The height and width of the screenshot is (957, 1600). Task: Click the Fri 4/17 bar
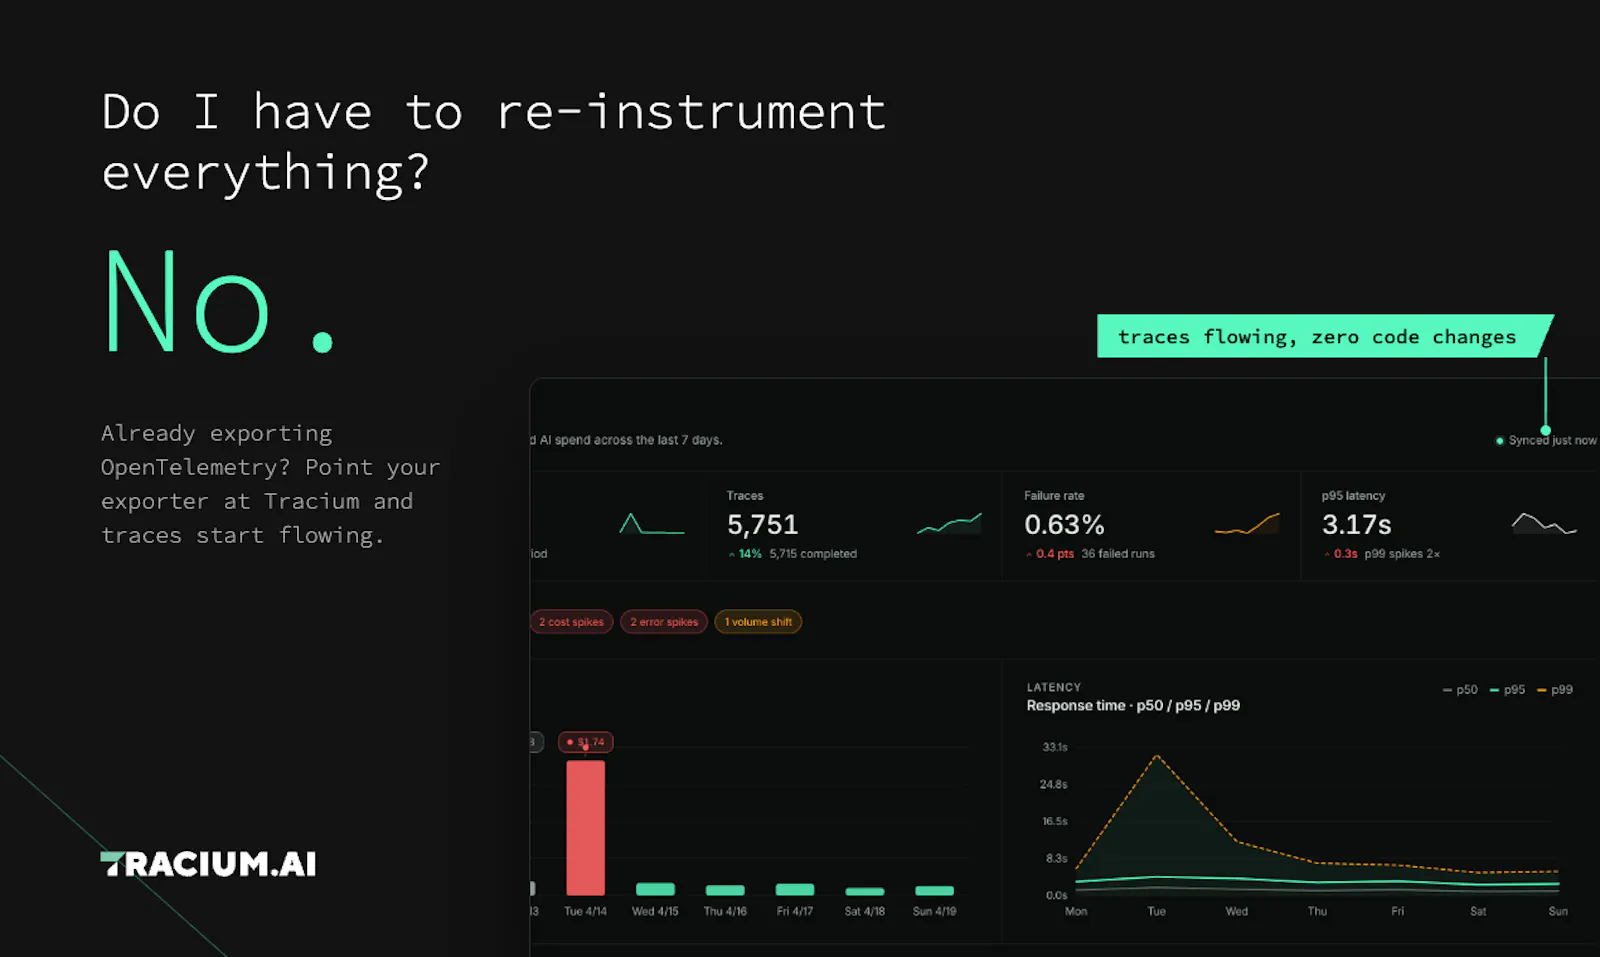pos(795,889)
